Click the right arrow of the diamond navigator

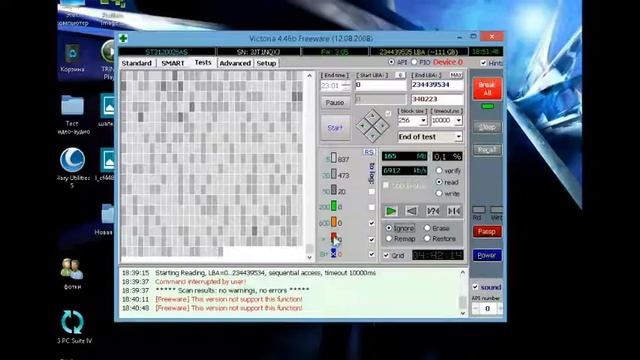382,126
